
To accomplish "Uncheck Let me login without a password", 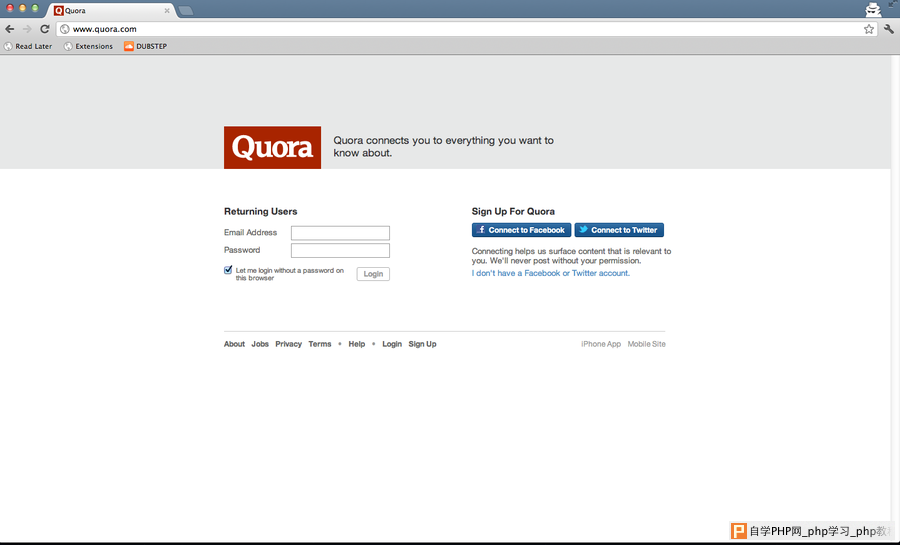I will (x=228, y=270).
